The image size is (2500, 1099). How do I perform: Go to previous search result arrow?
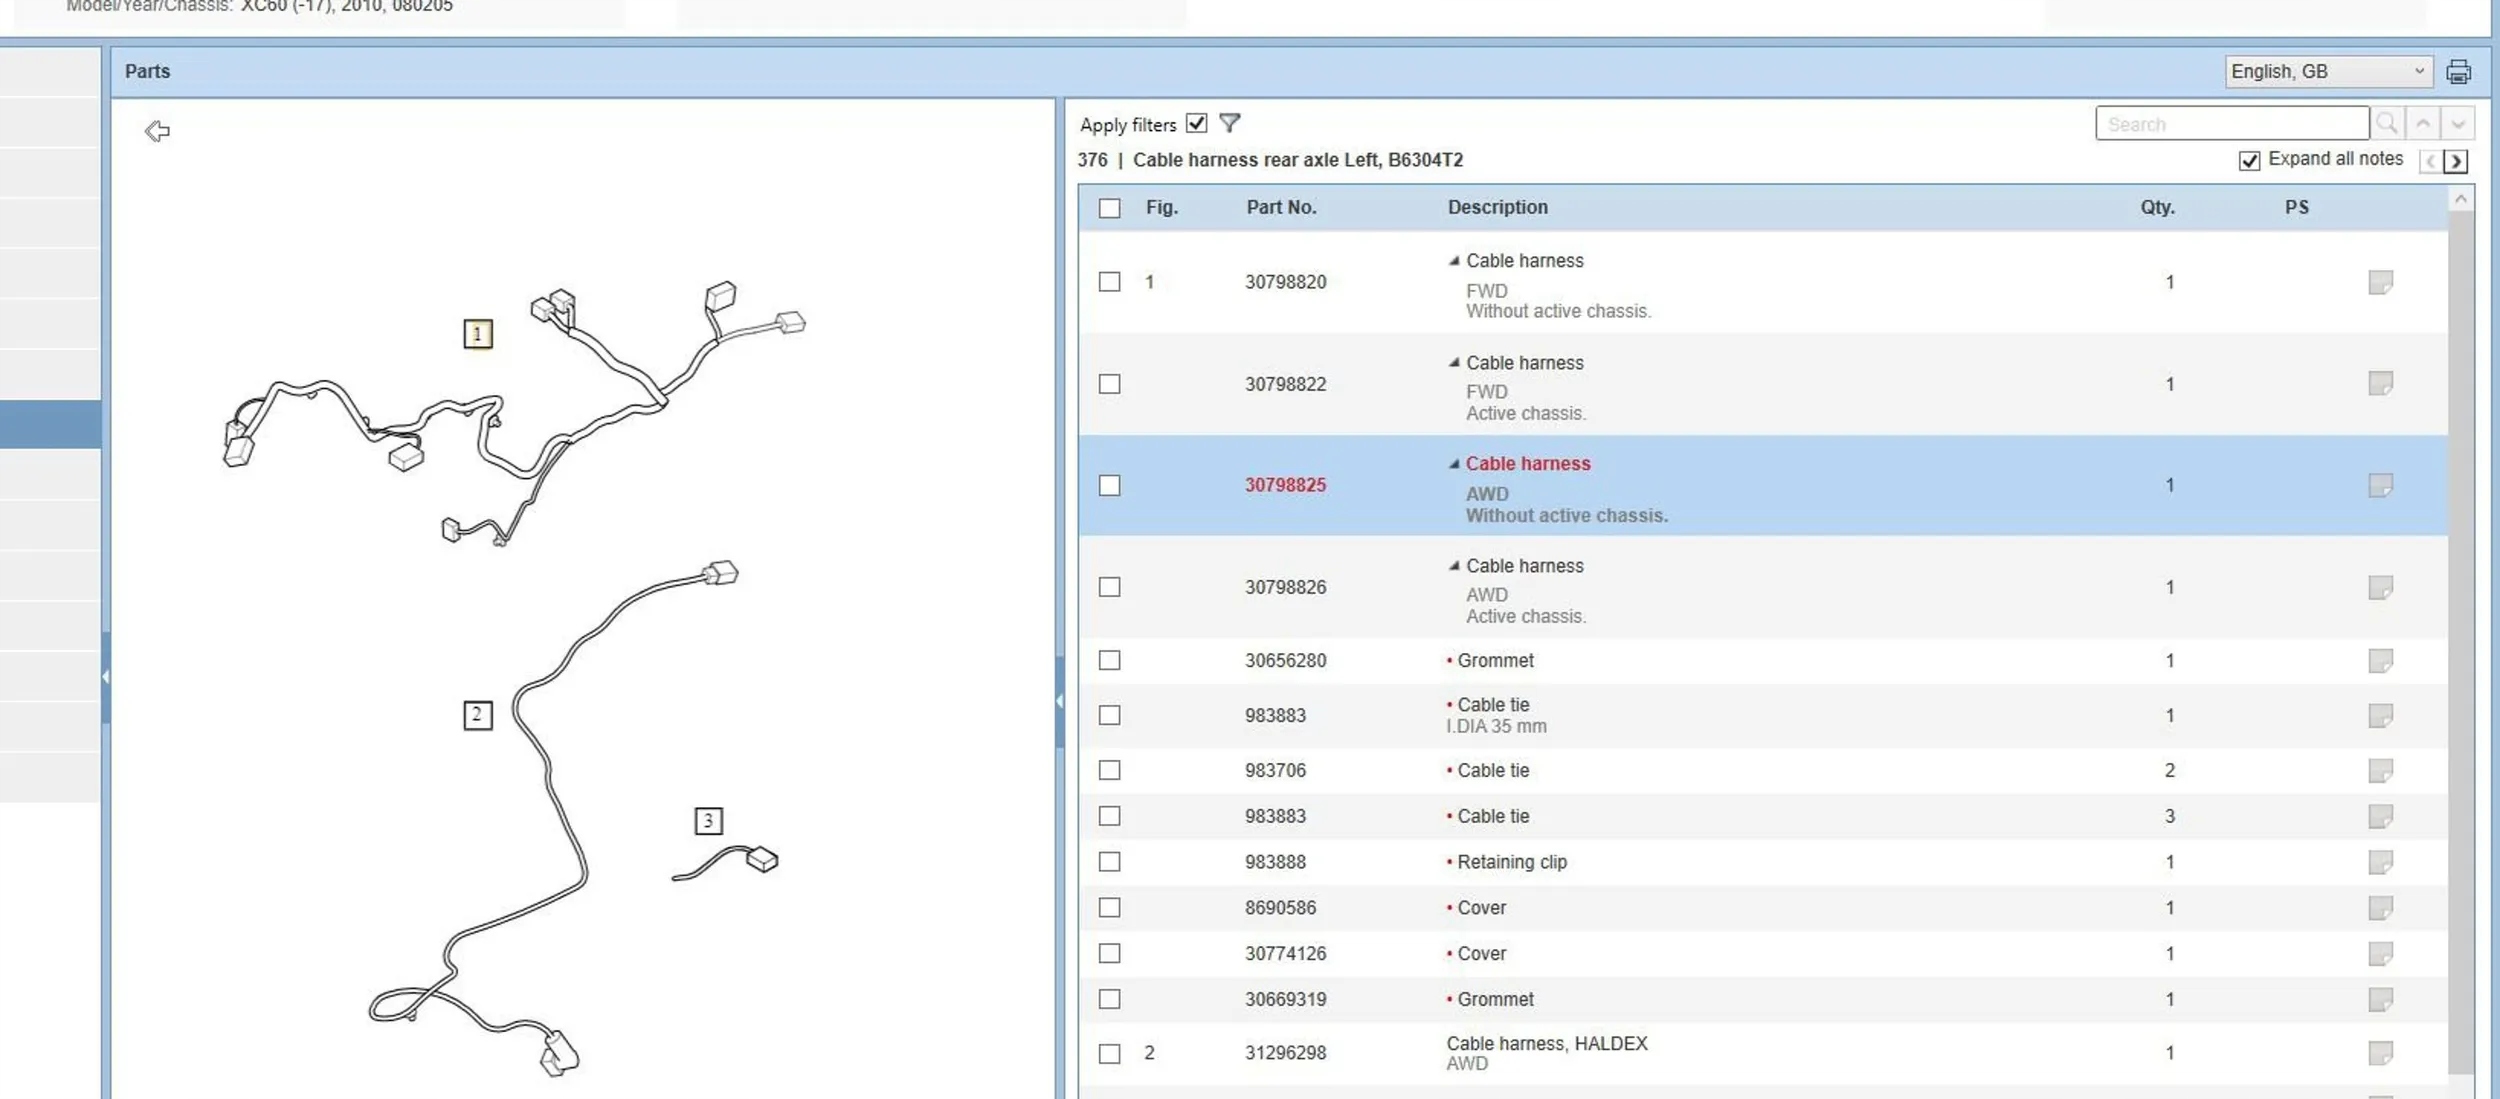coord(2423,123)
